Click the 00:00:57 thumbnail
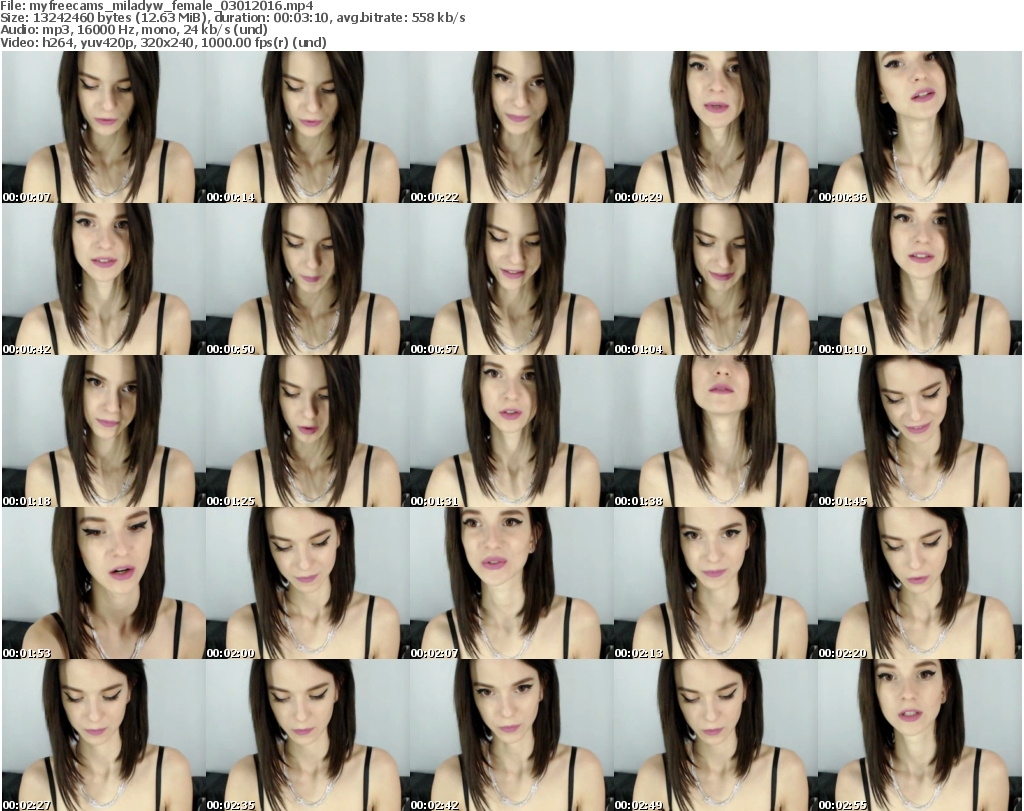 coord(511,279)
